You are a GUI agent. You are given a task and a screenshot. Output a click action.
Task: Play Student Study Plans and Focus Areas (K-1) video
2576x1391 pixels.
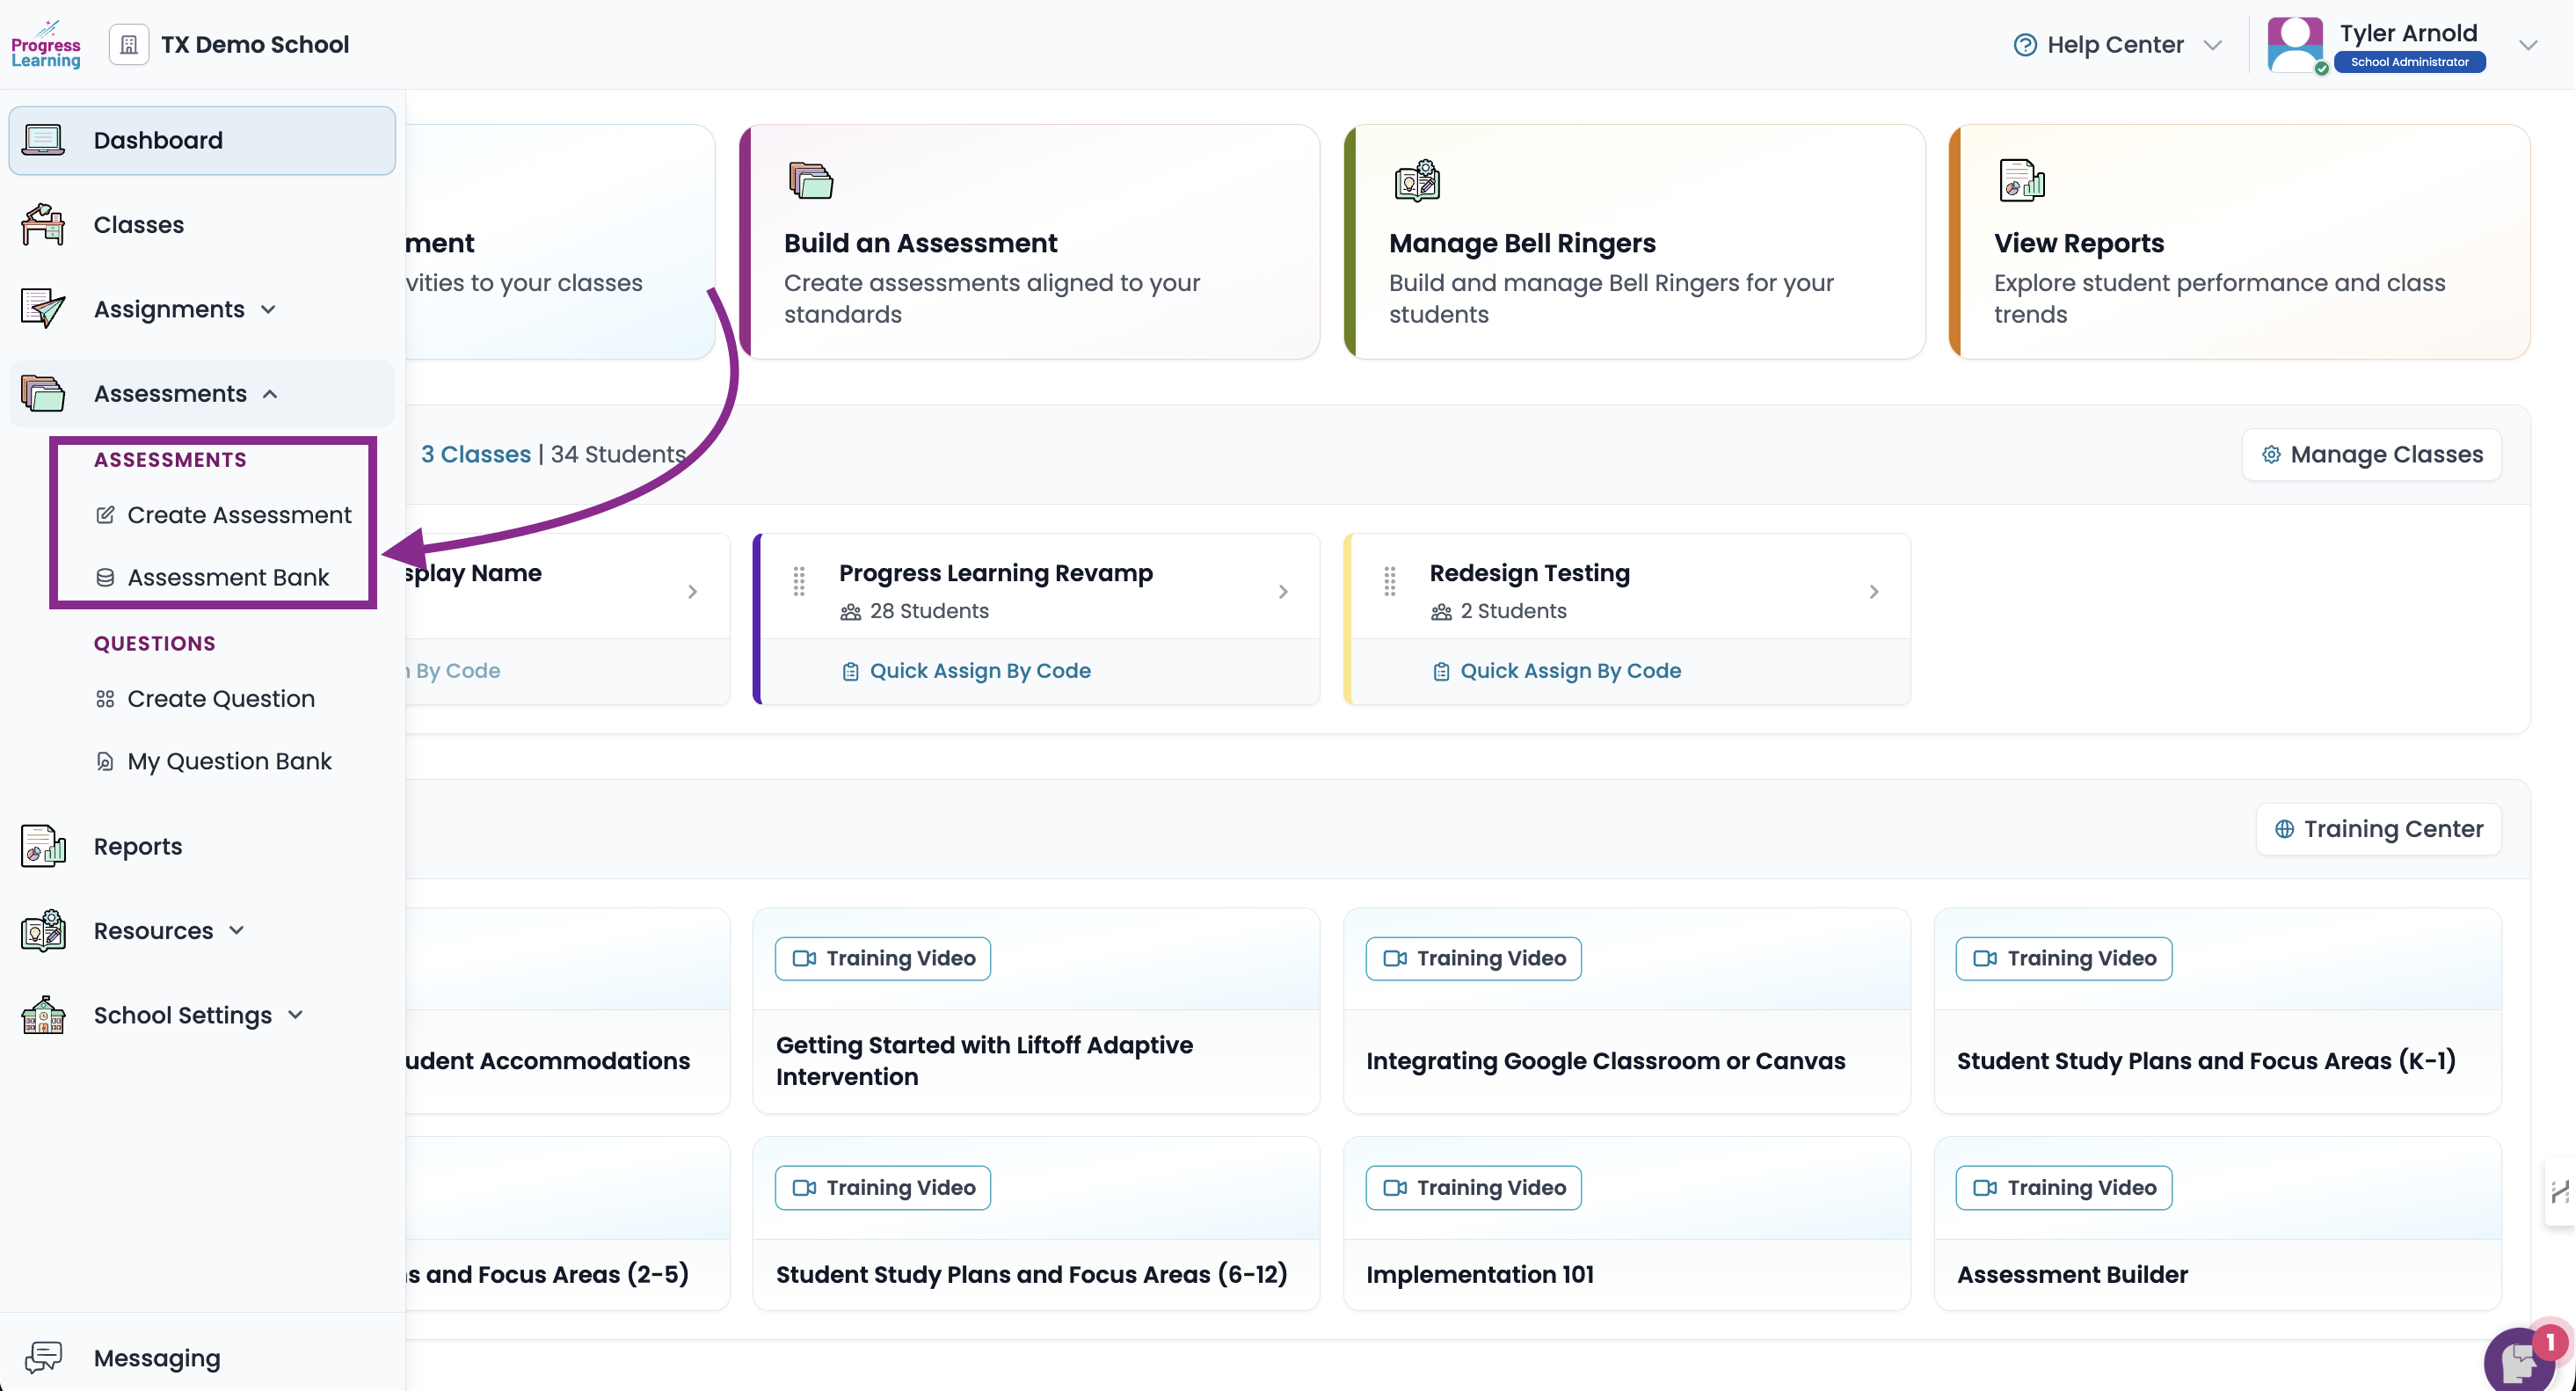point(2218,1011)
